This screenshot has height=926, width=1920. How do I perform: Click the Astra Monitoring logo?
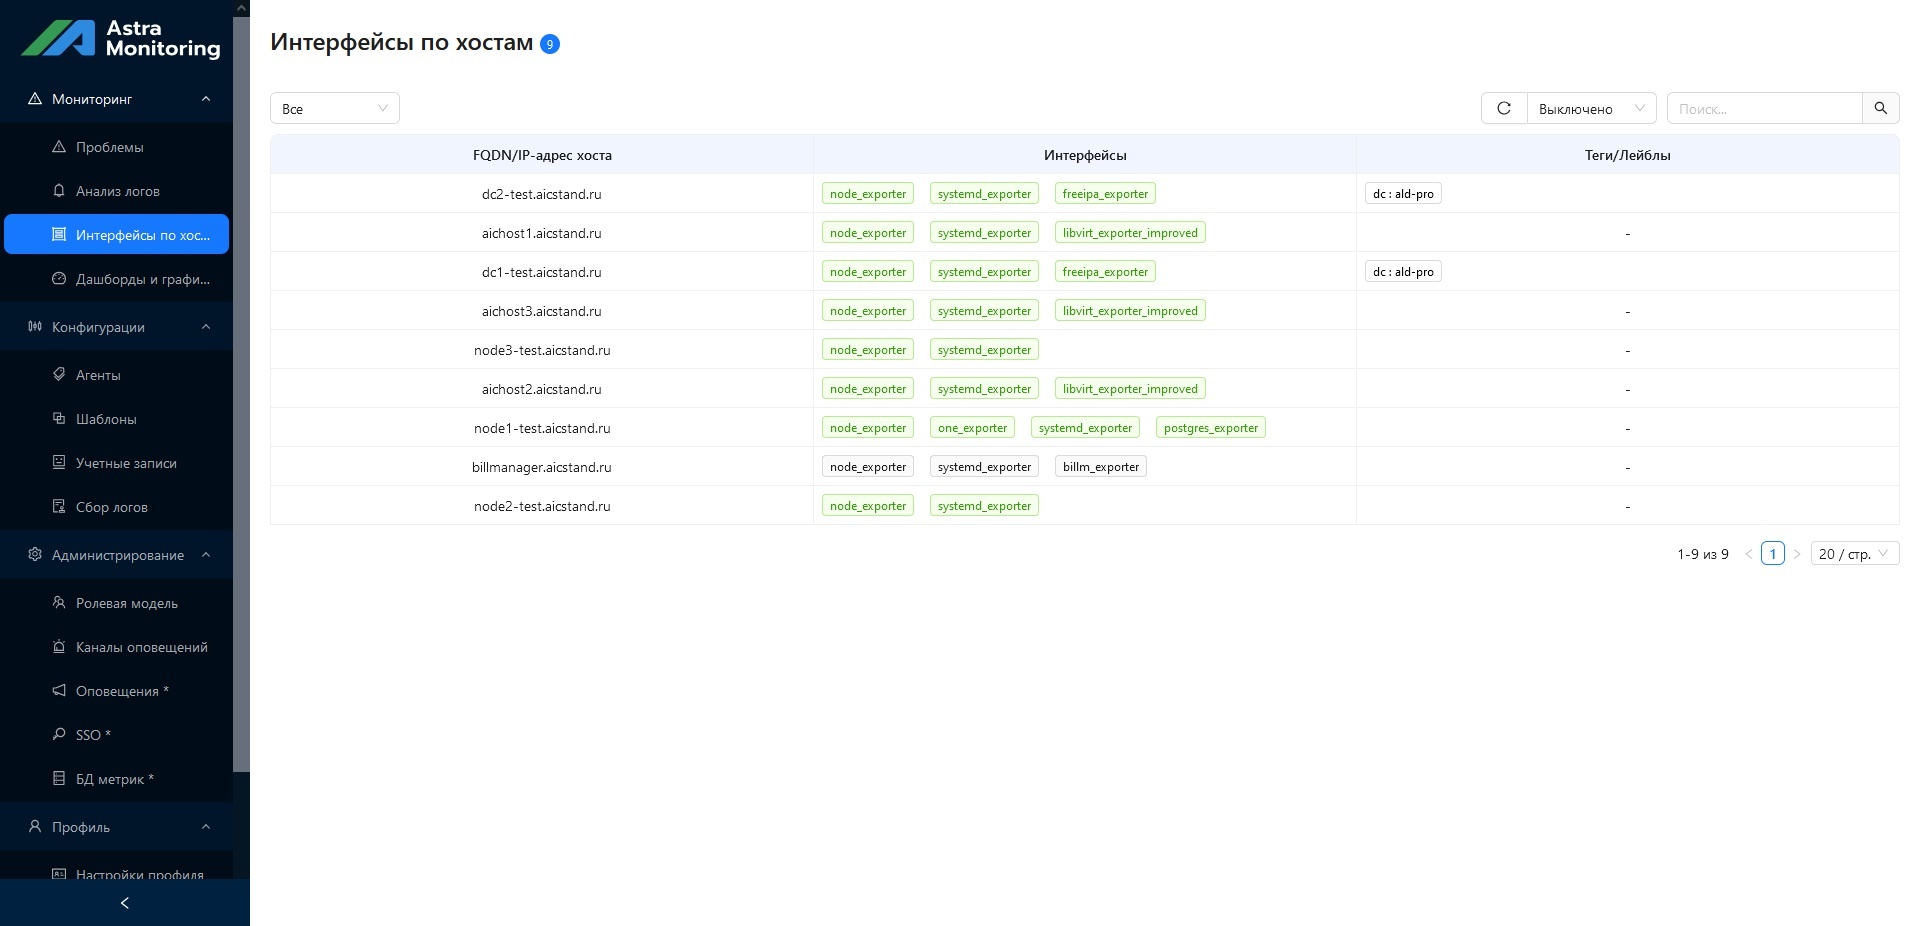[121, 38]
